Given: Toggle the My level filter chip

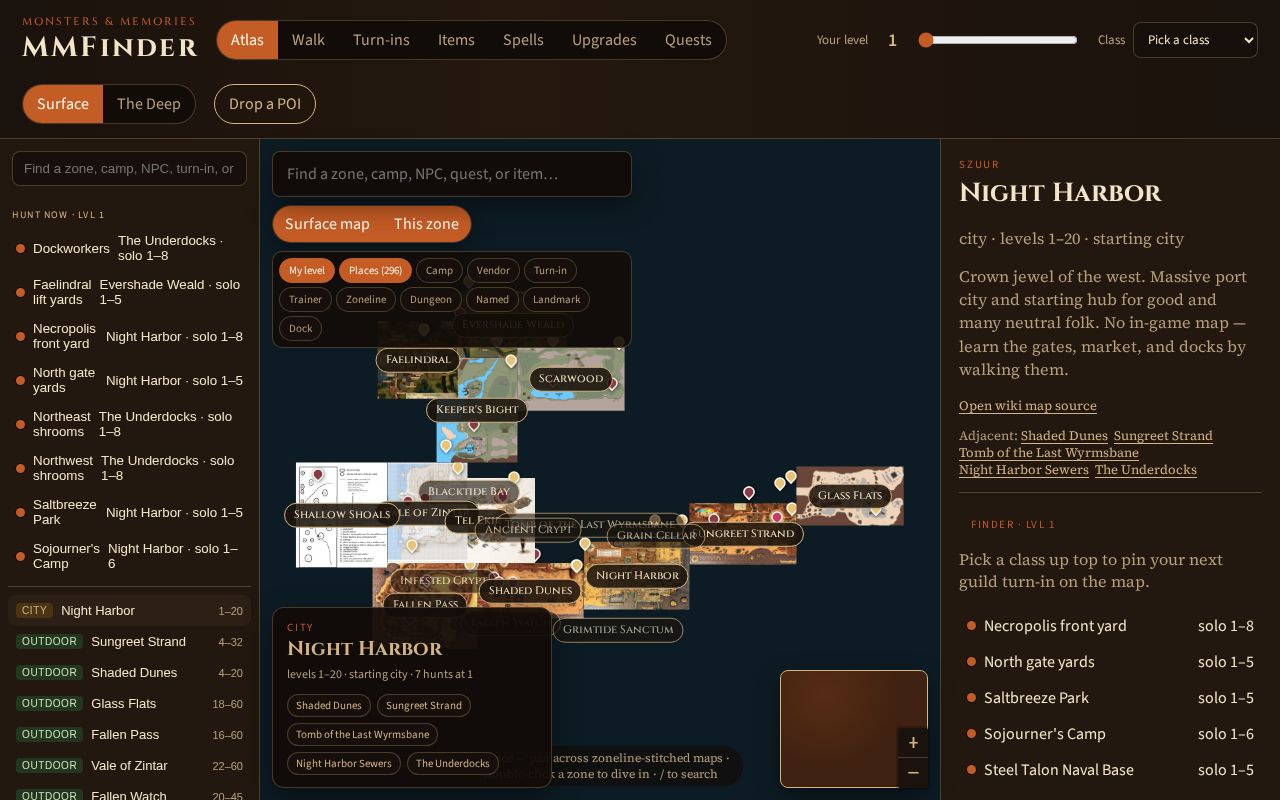Looking at the screenshot, I should coord(307,270).
